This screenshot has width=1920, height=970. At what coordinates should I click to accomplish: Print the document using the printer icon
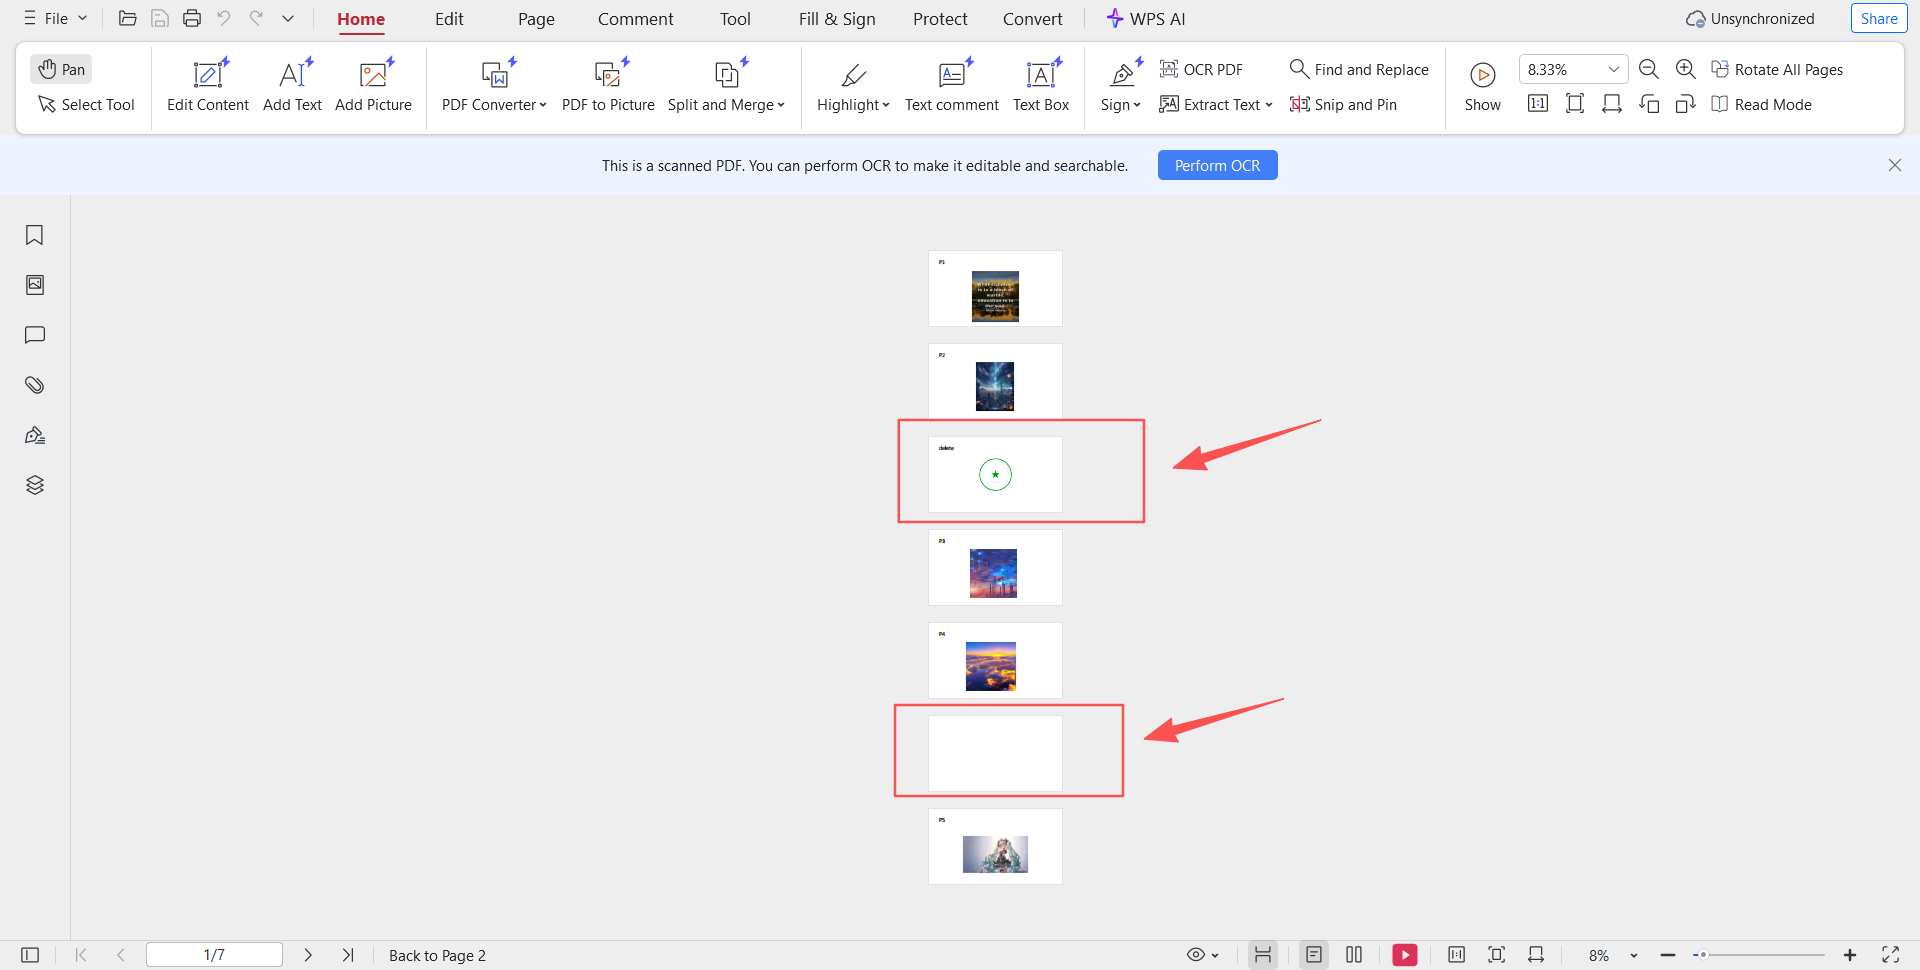pyautogui.click(x=192, y=18)
